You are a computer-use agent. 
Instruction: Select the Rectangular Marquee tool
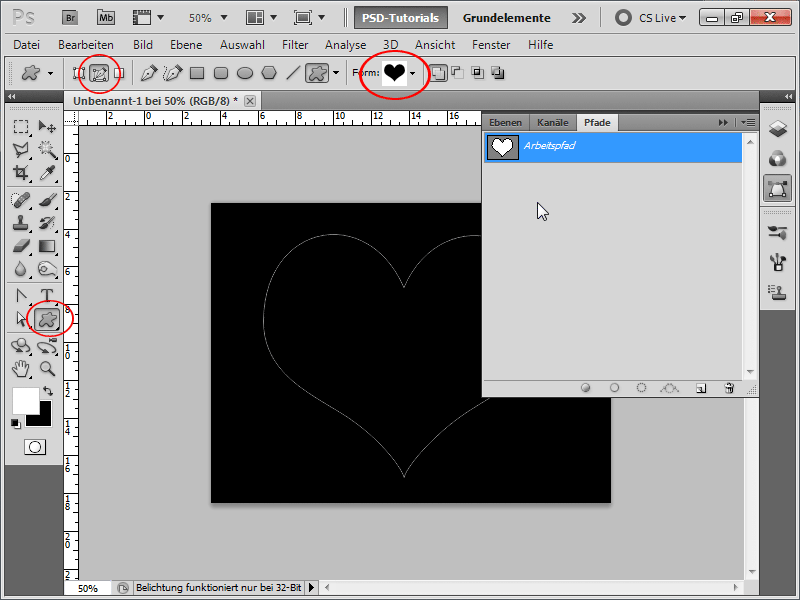21,127
